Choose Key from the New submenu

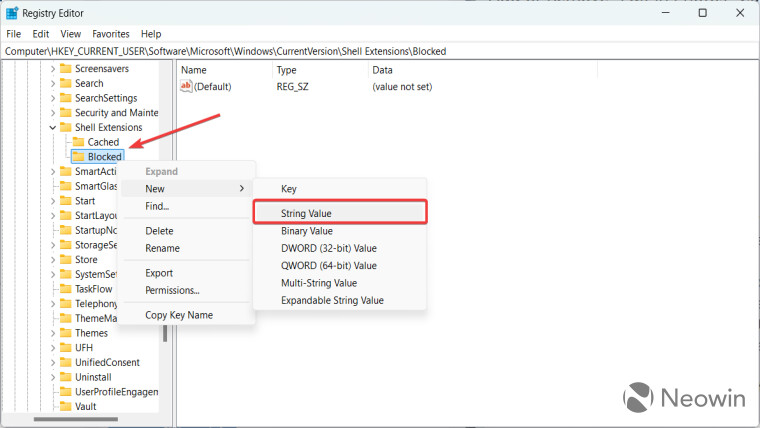click(340, 189)
